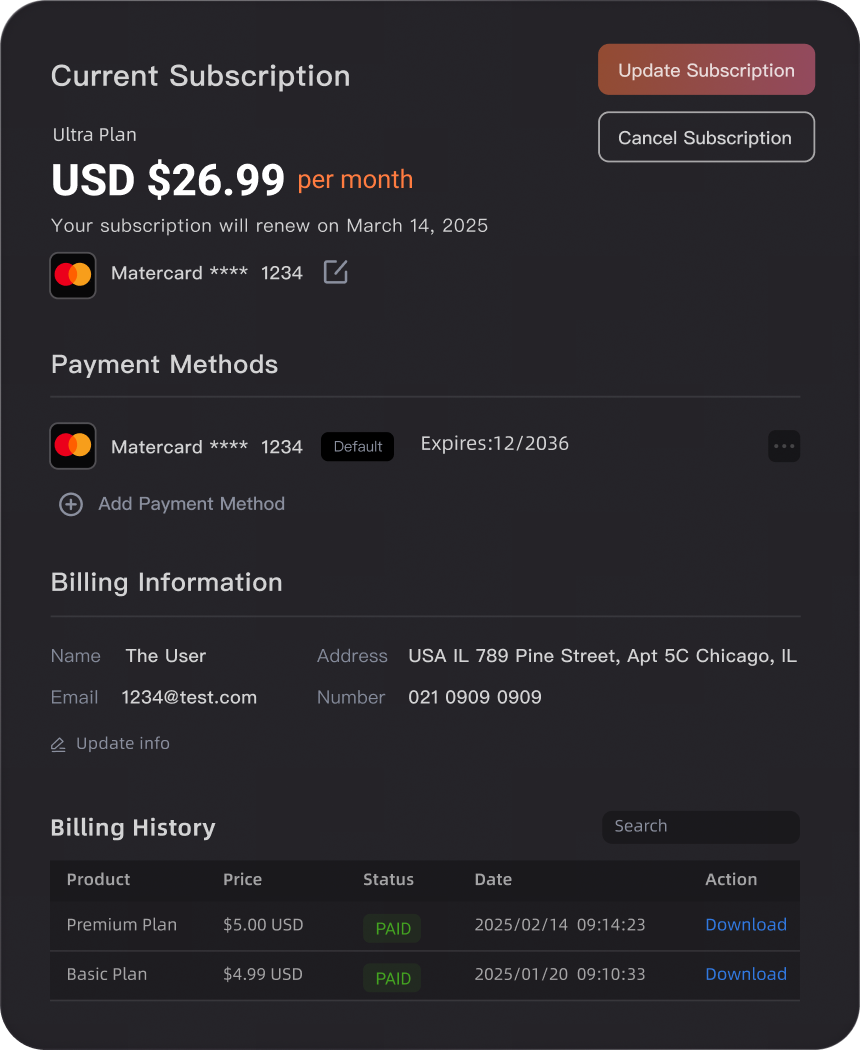Select the Mastercard logo in Payment Methods
This screenshot has height=1050, width=860.
coord(72,446)
